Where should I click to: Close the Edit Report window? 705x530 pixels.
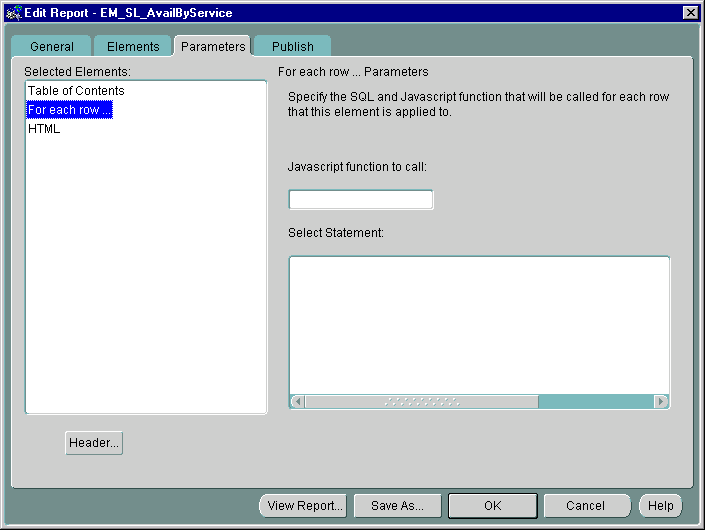(690, 13)
